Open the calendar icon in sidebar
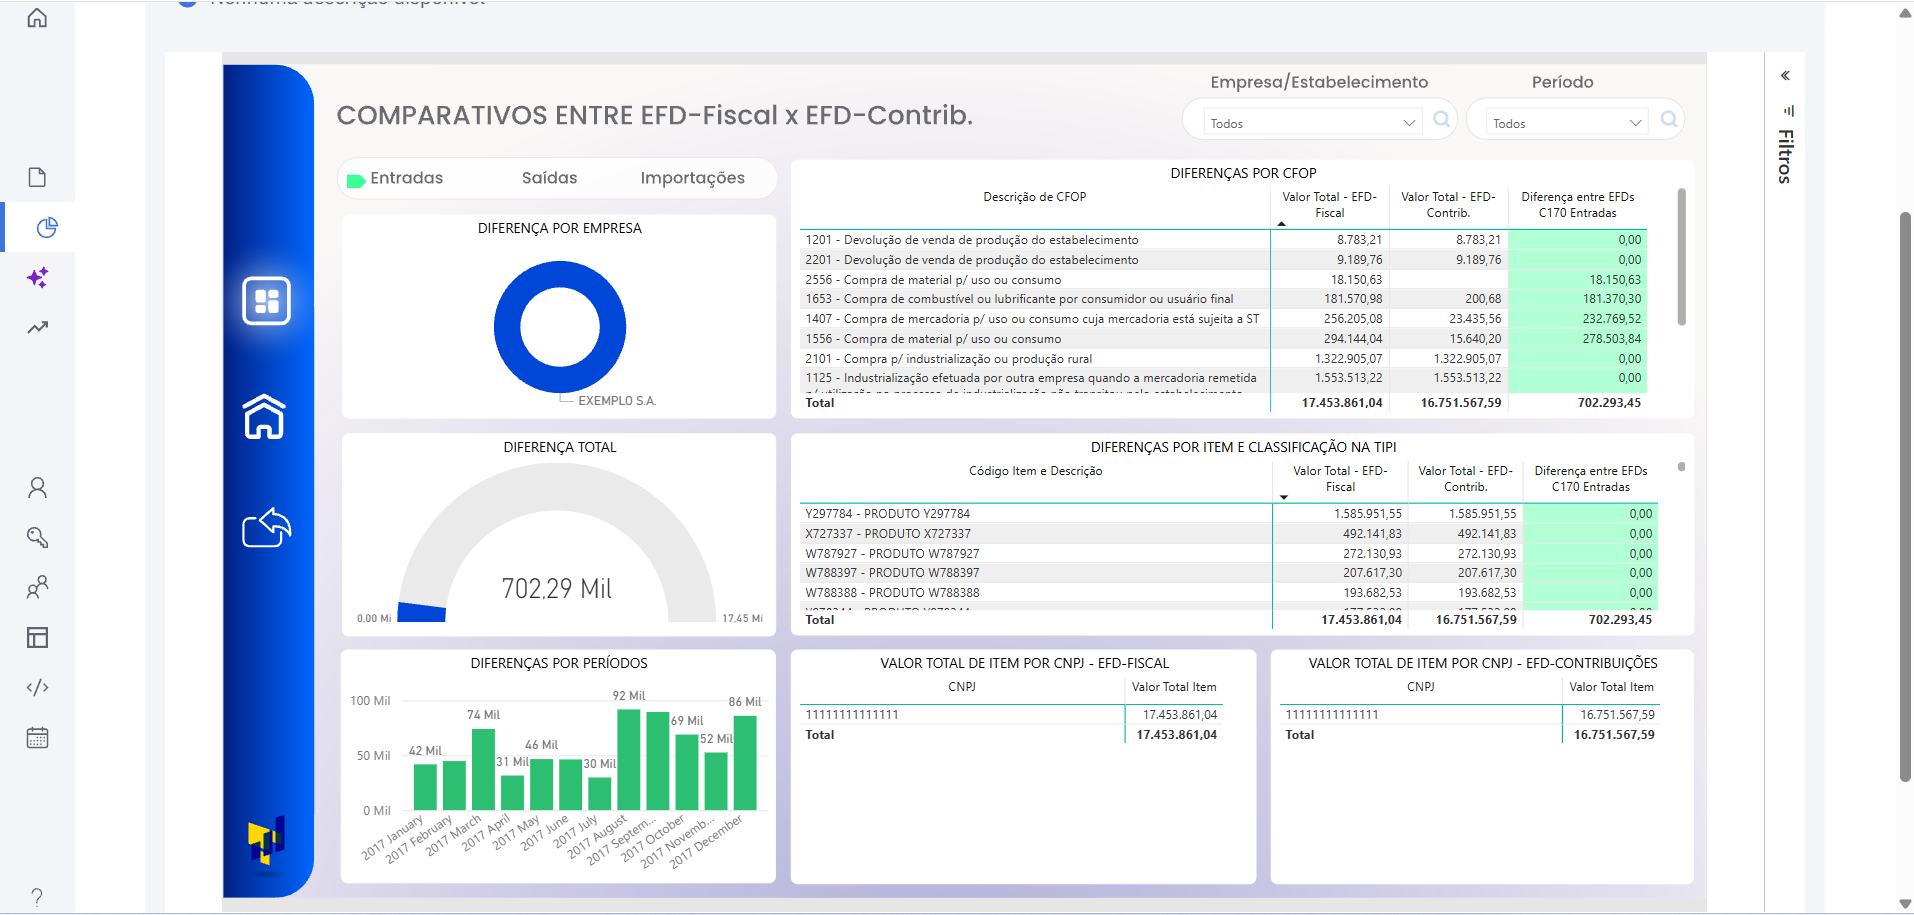 [x=38, y=738]
